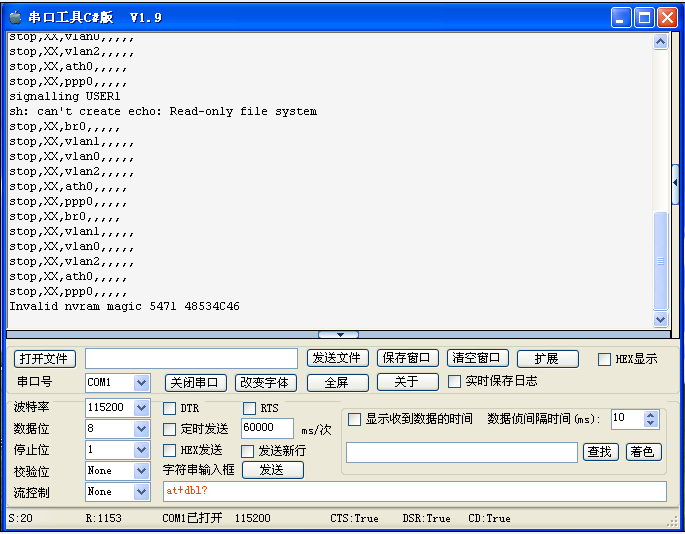Enable 定时发送 timed send checkbox

[x=169, y=429]
